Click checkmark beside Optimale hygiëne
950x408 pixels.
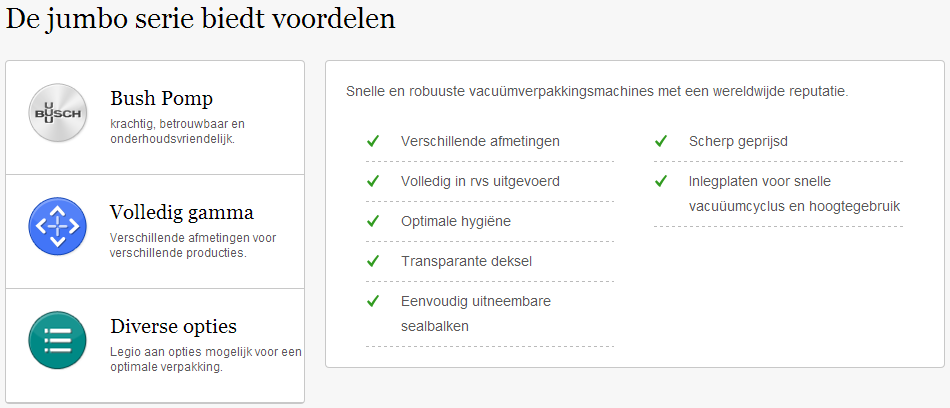tap(373, 221)
